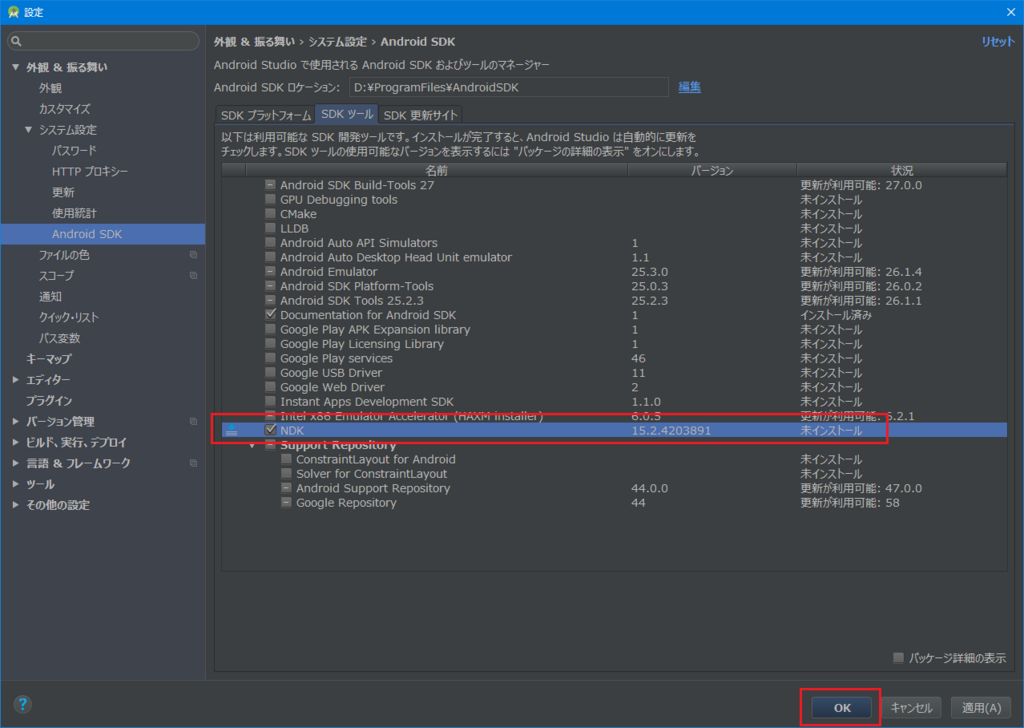Viewport: 1024px width, 728px height.
Task: Open カスタマイズ settings page
Action: tap(65, 108)
